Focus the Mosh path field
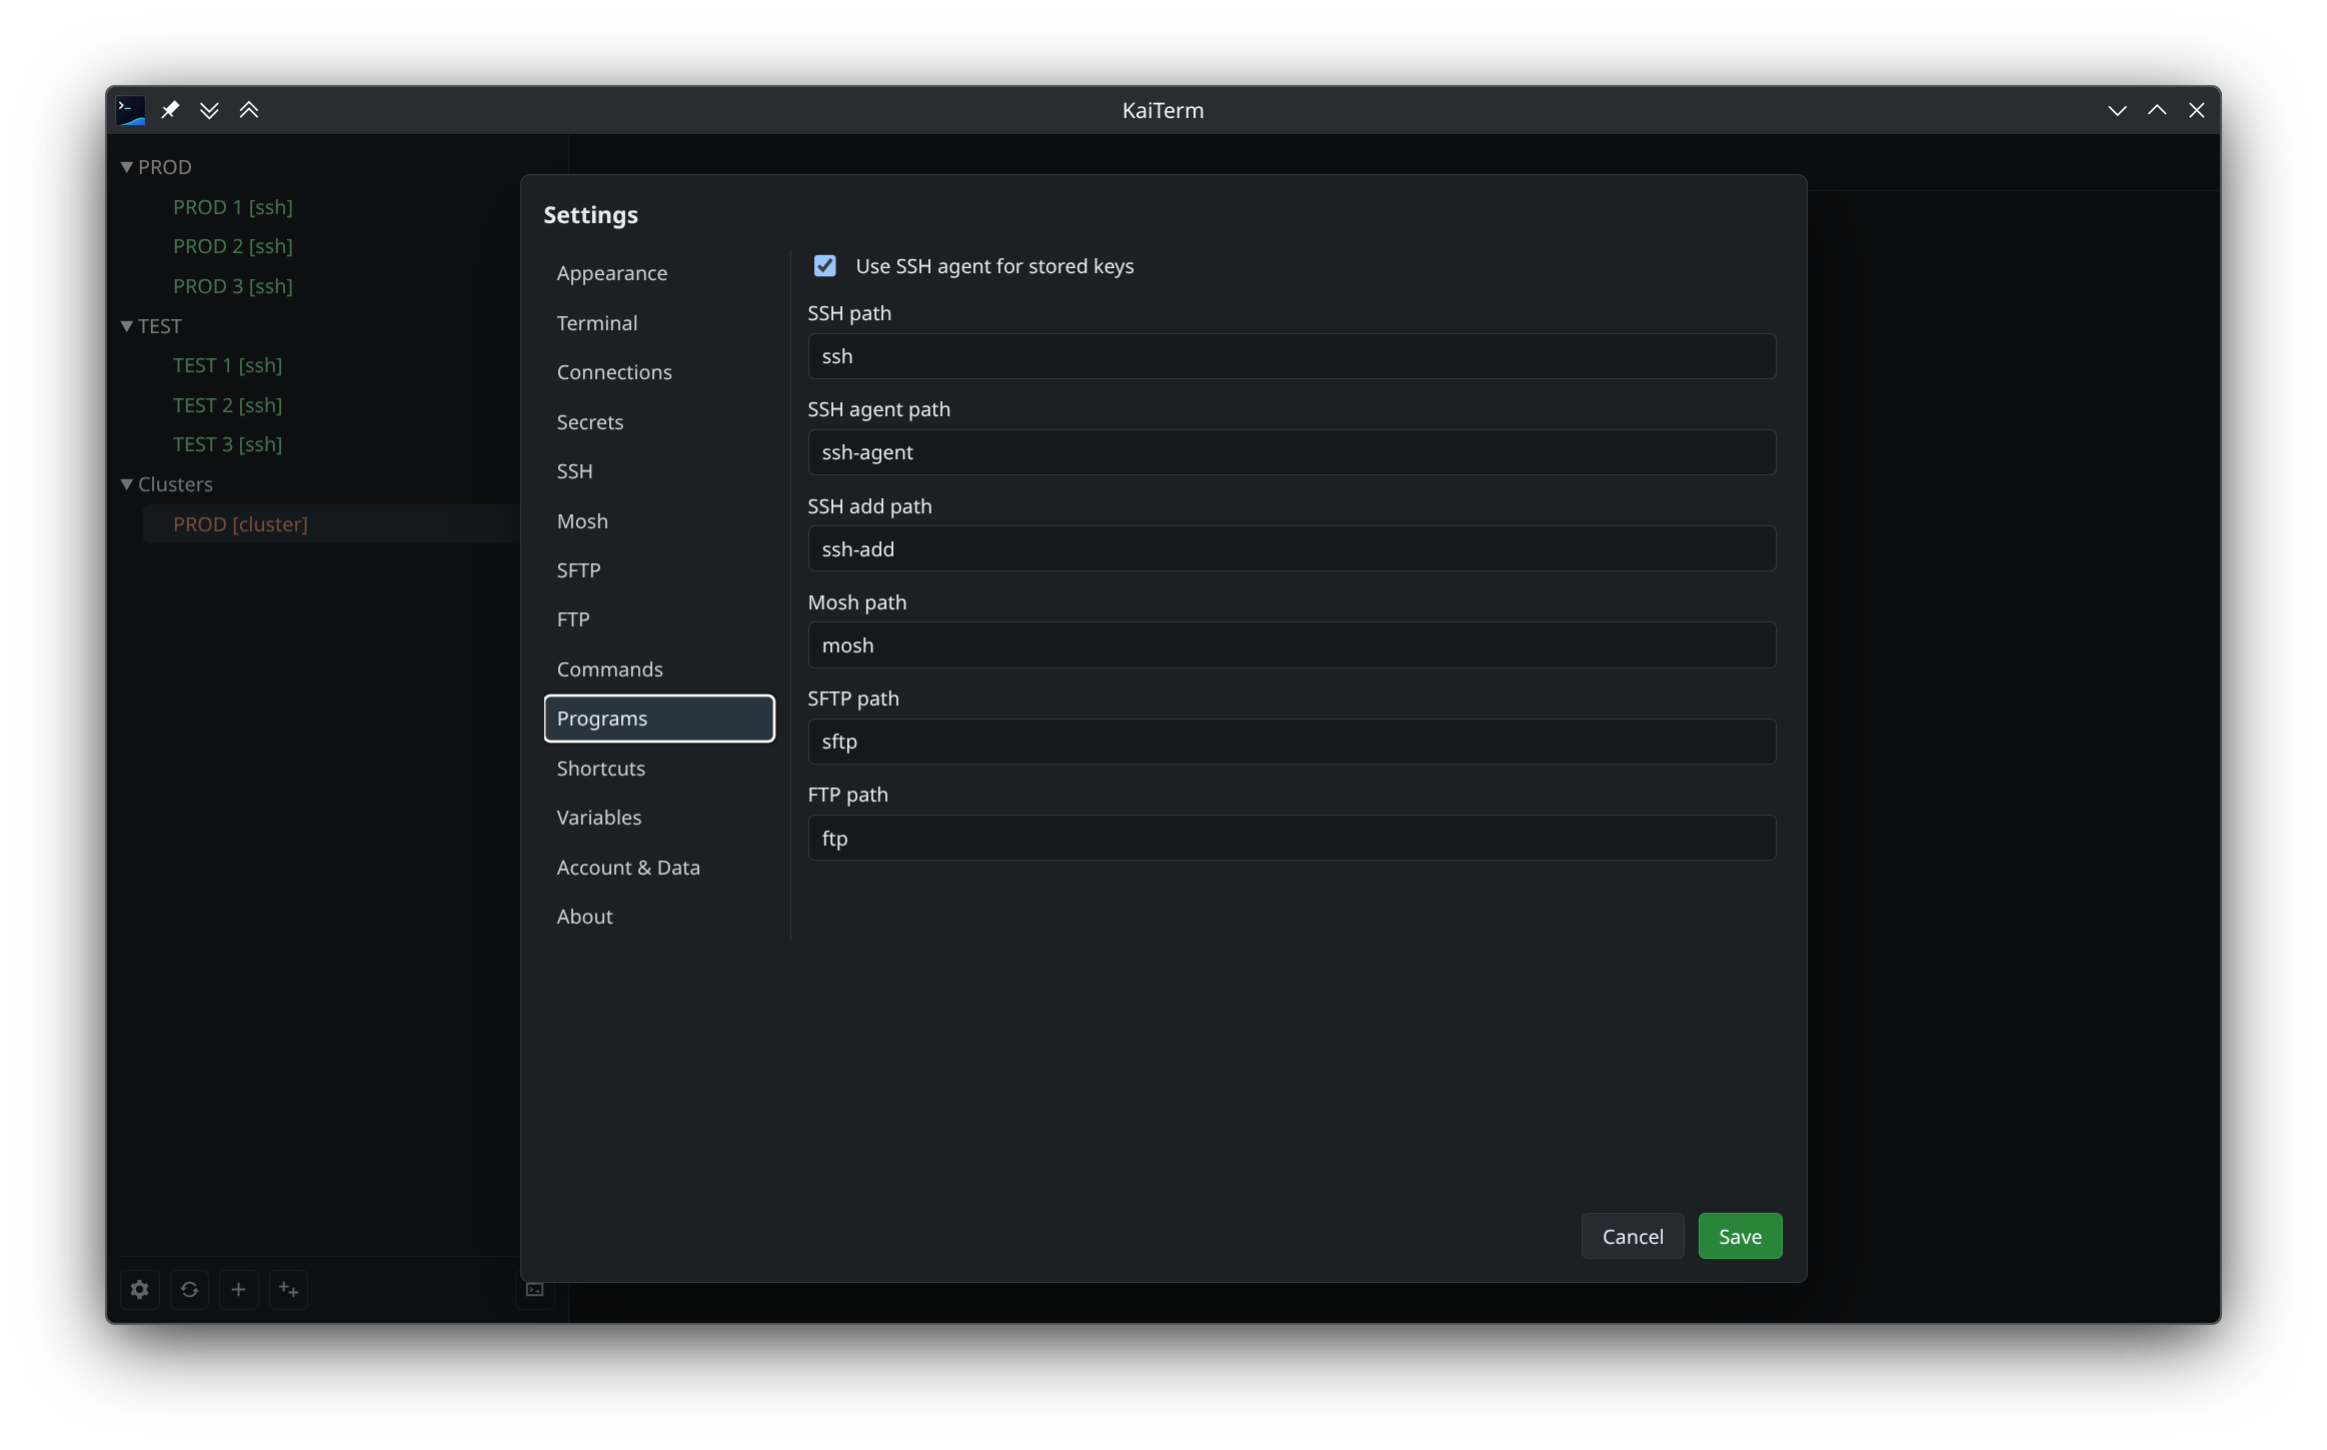The width and height of the screenshot is (2327, 1450). click(x=1291, y=645)
